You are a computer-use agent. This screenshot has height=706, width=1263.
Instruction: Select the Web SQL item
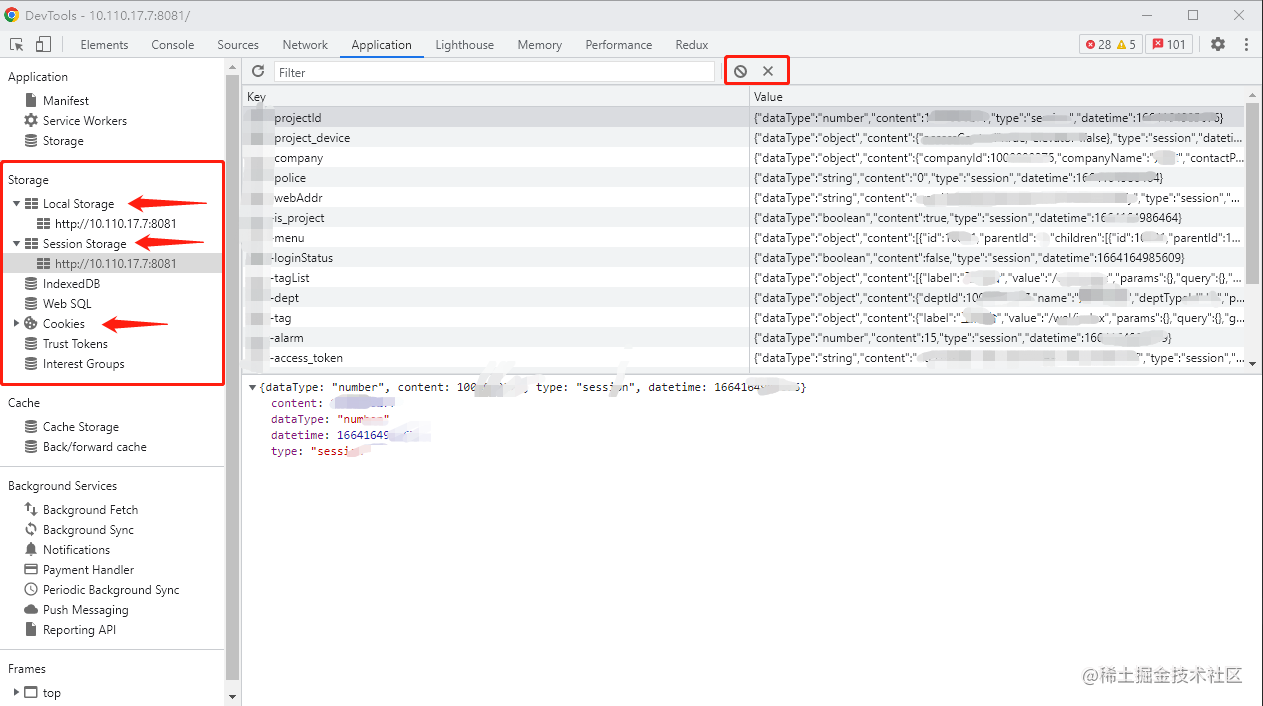coord(67,304)
